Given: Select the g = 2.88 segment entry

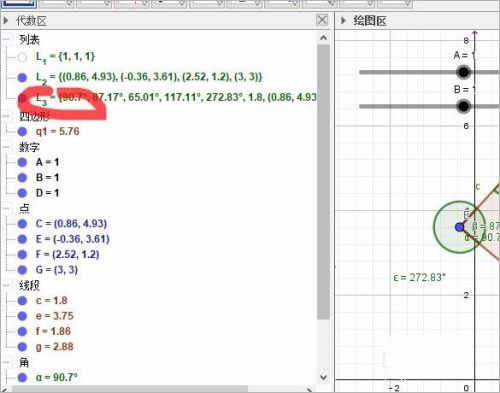Looking at the screenshot, I should point(55,347).
